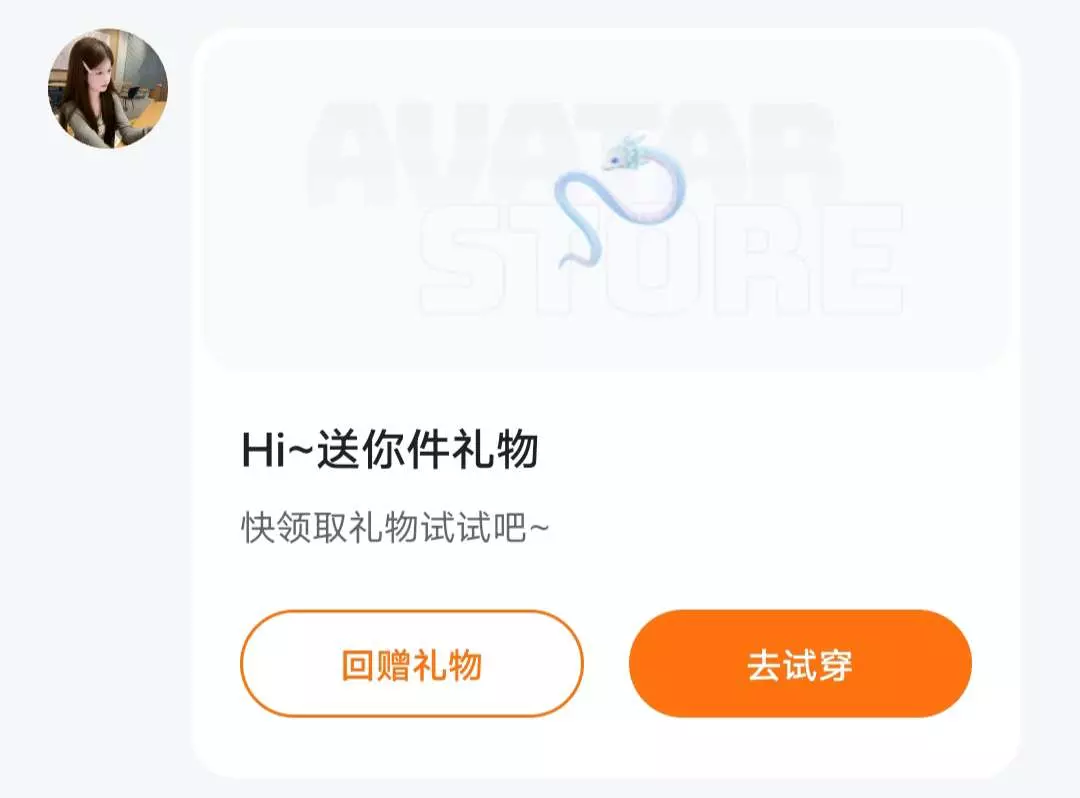The image size is (1080, 798).
Task: Tap the dragon's head in gift preview
Action: [625, 153]
